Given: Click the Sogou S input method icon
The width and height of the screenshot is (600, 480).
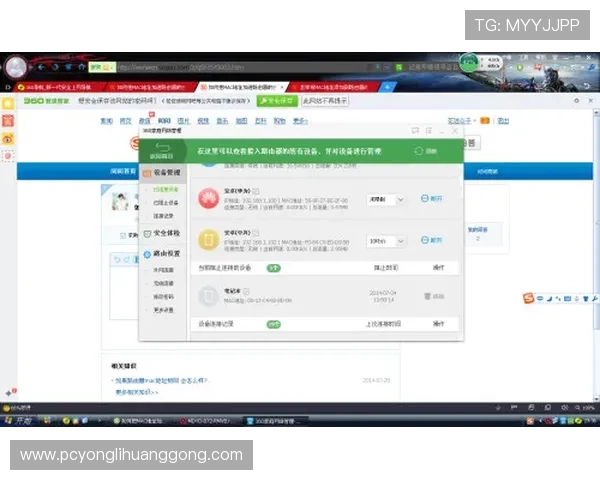Looking at the screenshot, I should [x=528, y=298].
